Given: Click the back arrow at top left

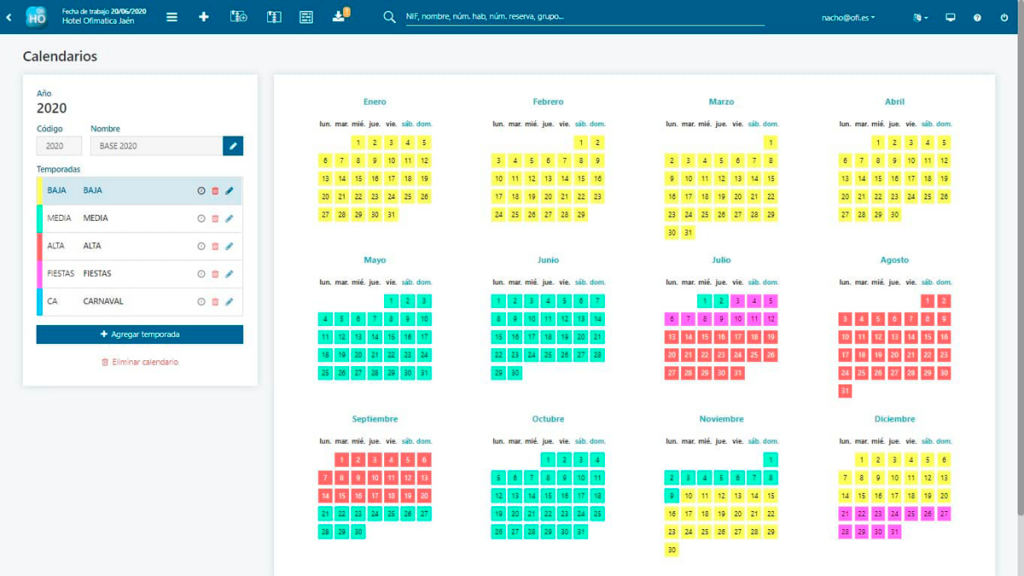Looking at the screenshot, I should pos(9,17).
